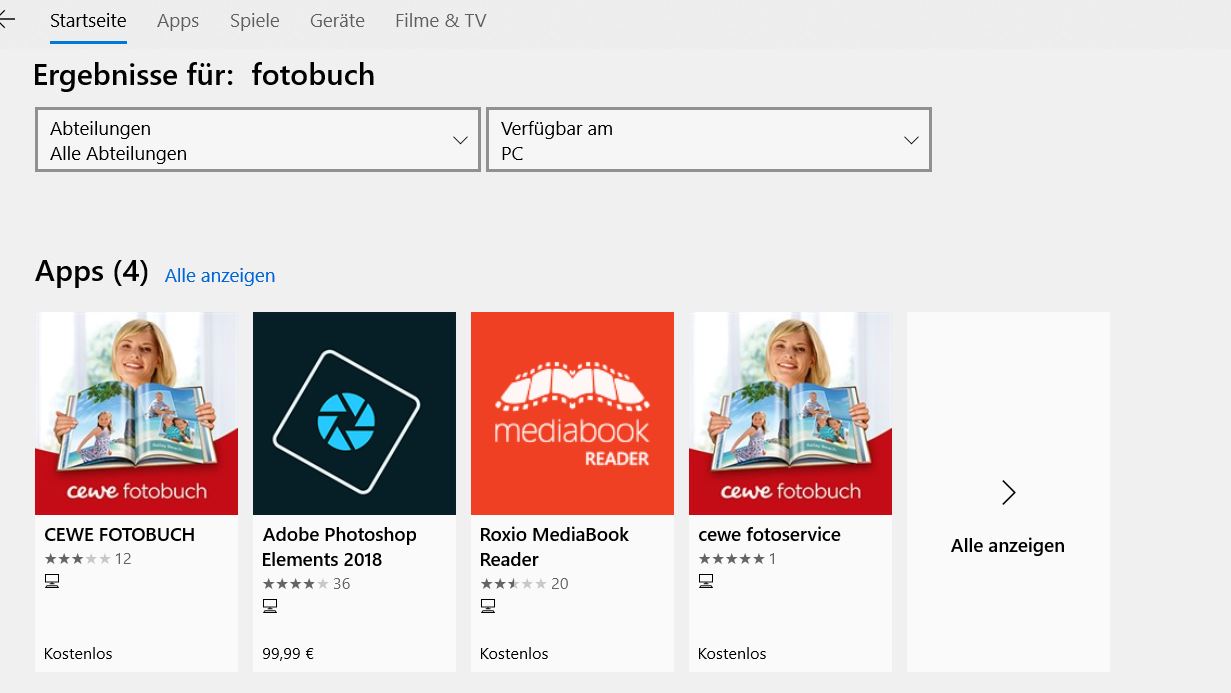Open Roxio MediaBook Reader app icon

[572, 413]
